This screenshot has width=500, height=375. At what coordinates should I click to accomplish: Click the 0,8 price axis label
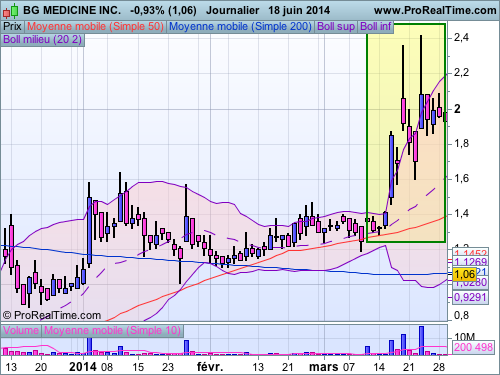click(x=461, y=315)
